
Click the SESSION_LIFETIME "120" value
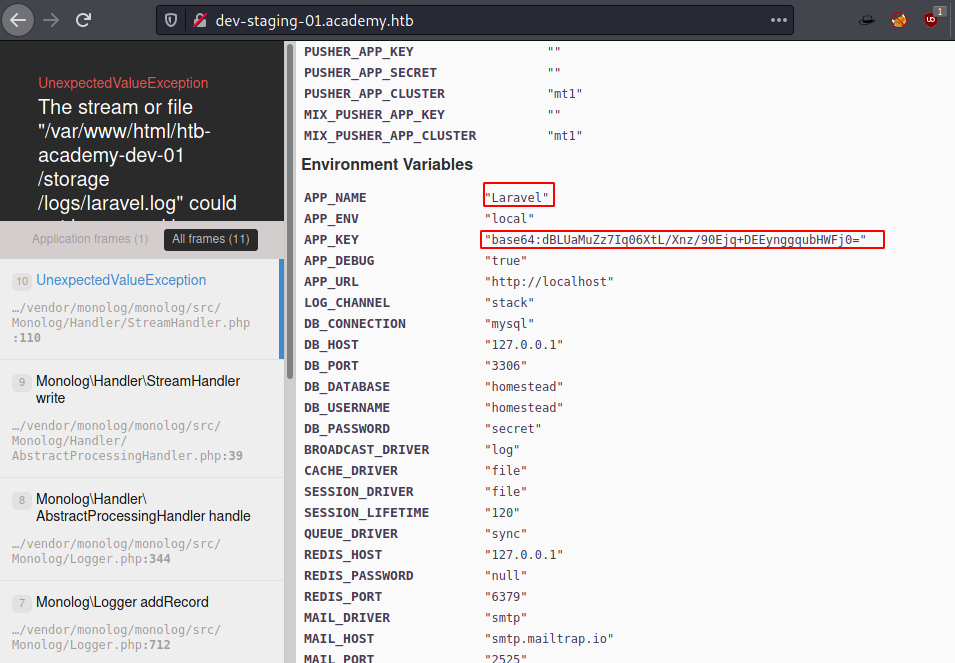pos(502,513)
